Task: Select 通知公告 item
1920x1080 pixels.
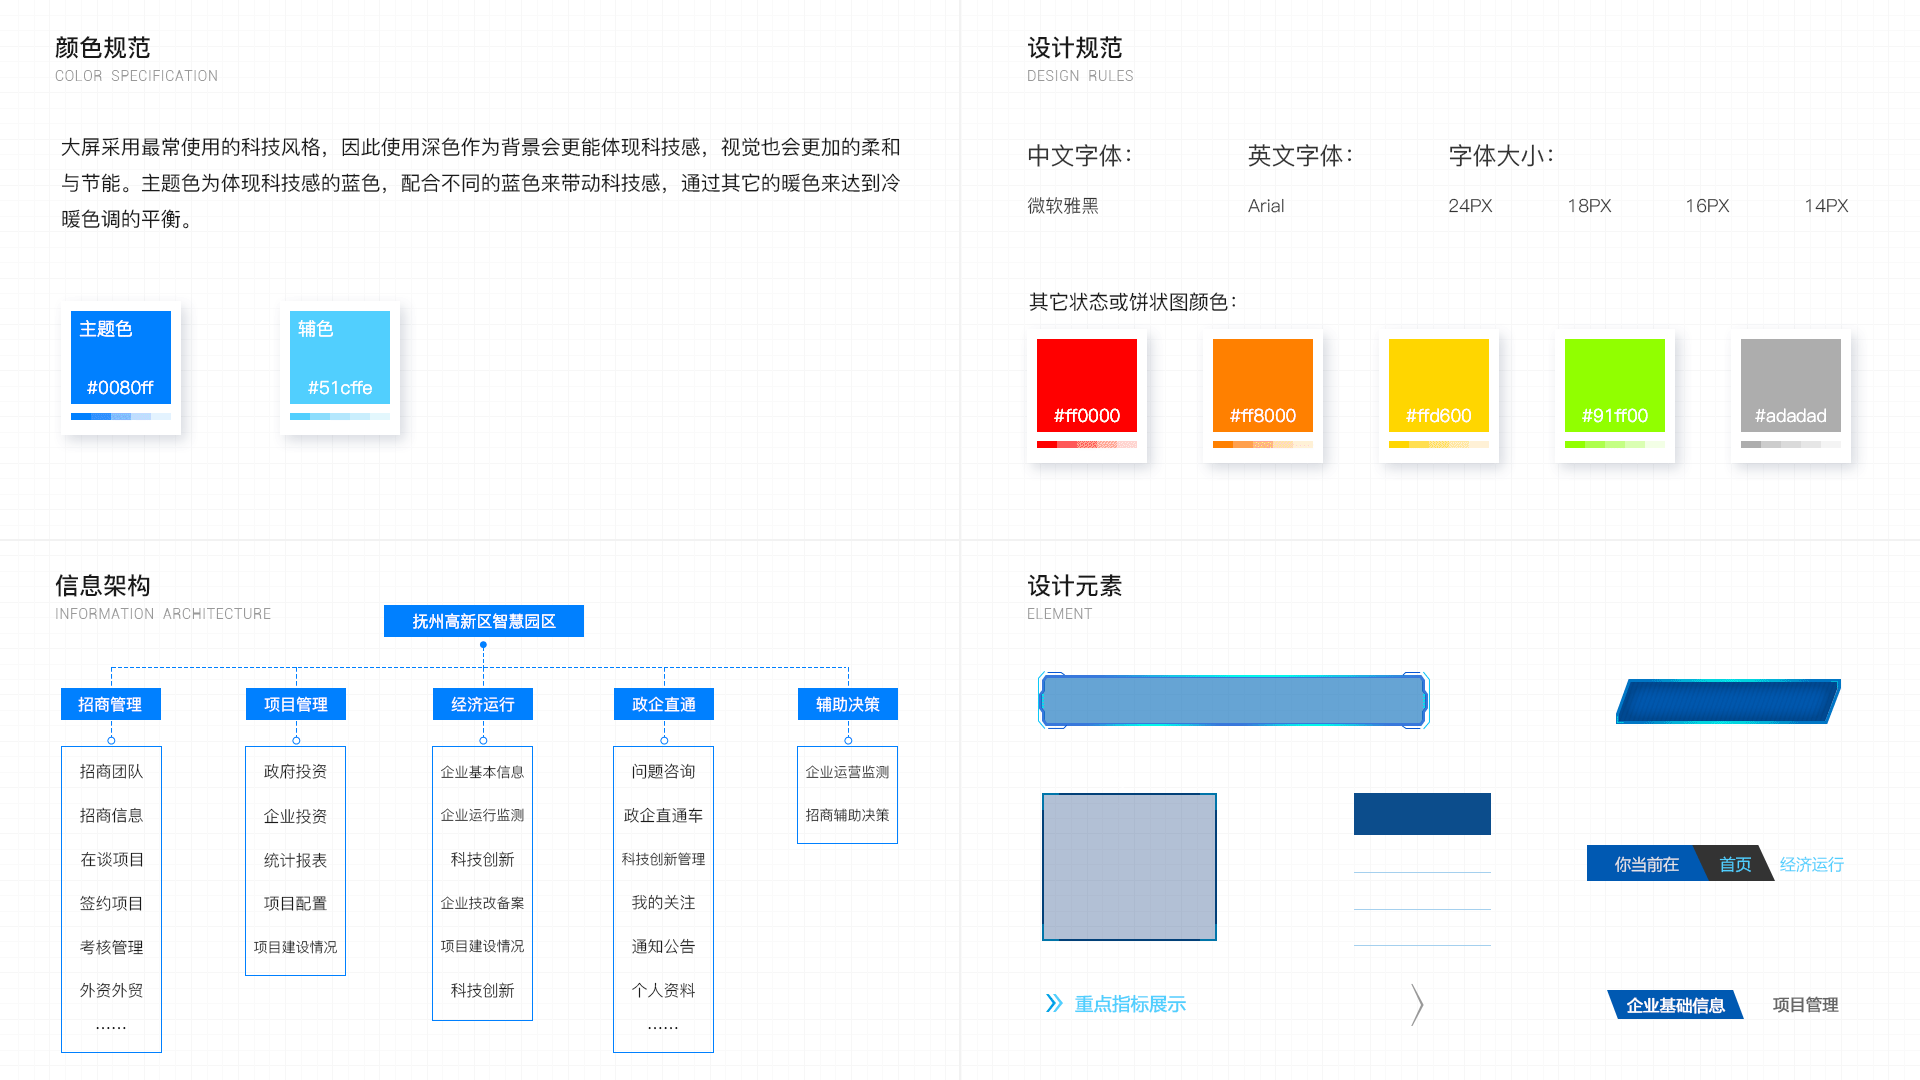Action: pos(663,946)
